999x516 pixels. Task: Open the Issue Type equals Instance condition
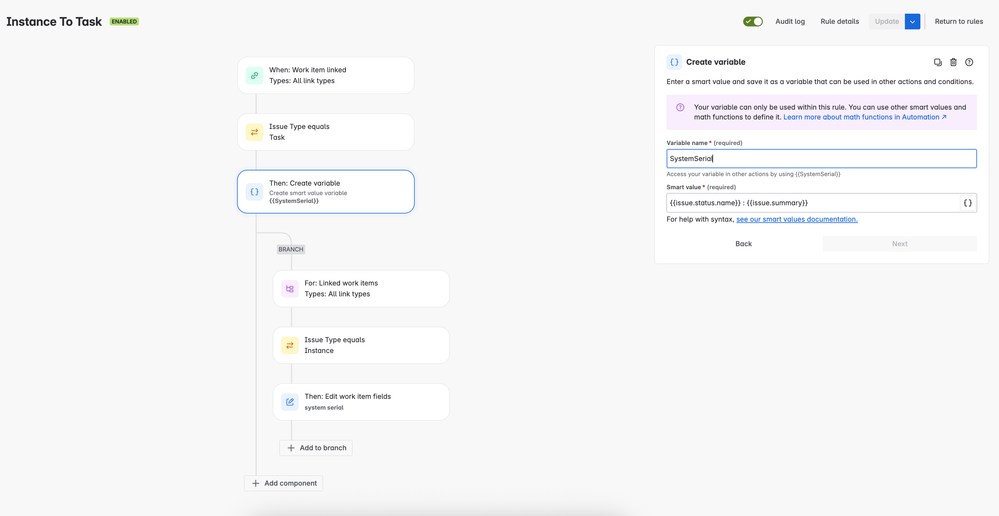point(361,345)
